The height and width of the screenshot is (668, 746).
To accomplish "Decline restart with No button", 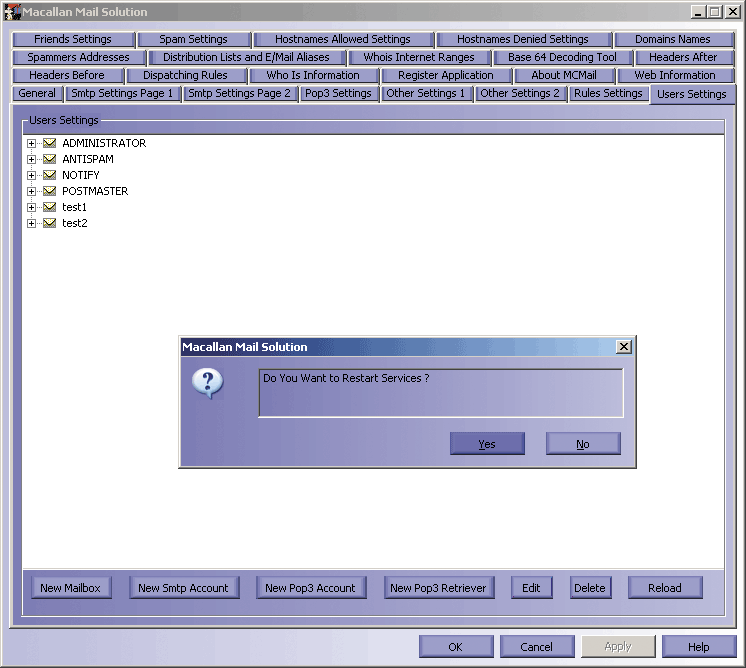I will [x=583, y=443].
